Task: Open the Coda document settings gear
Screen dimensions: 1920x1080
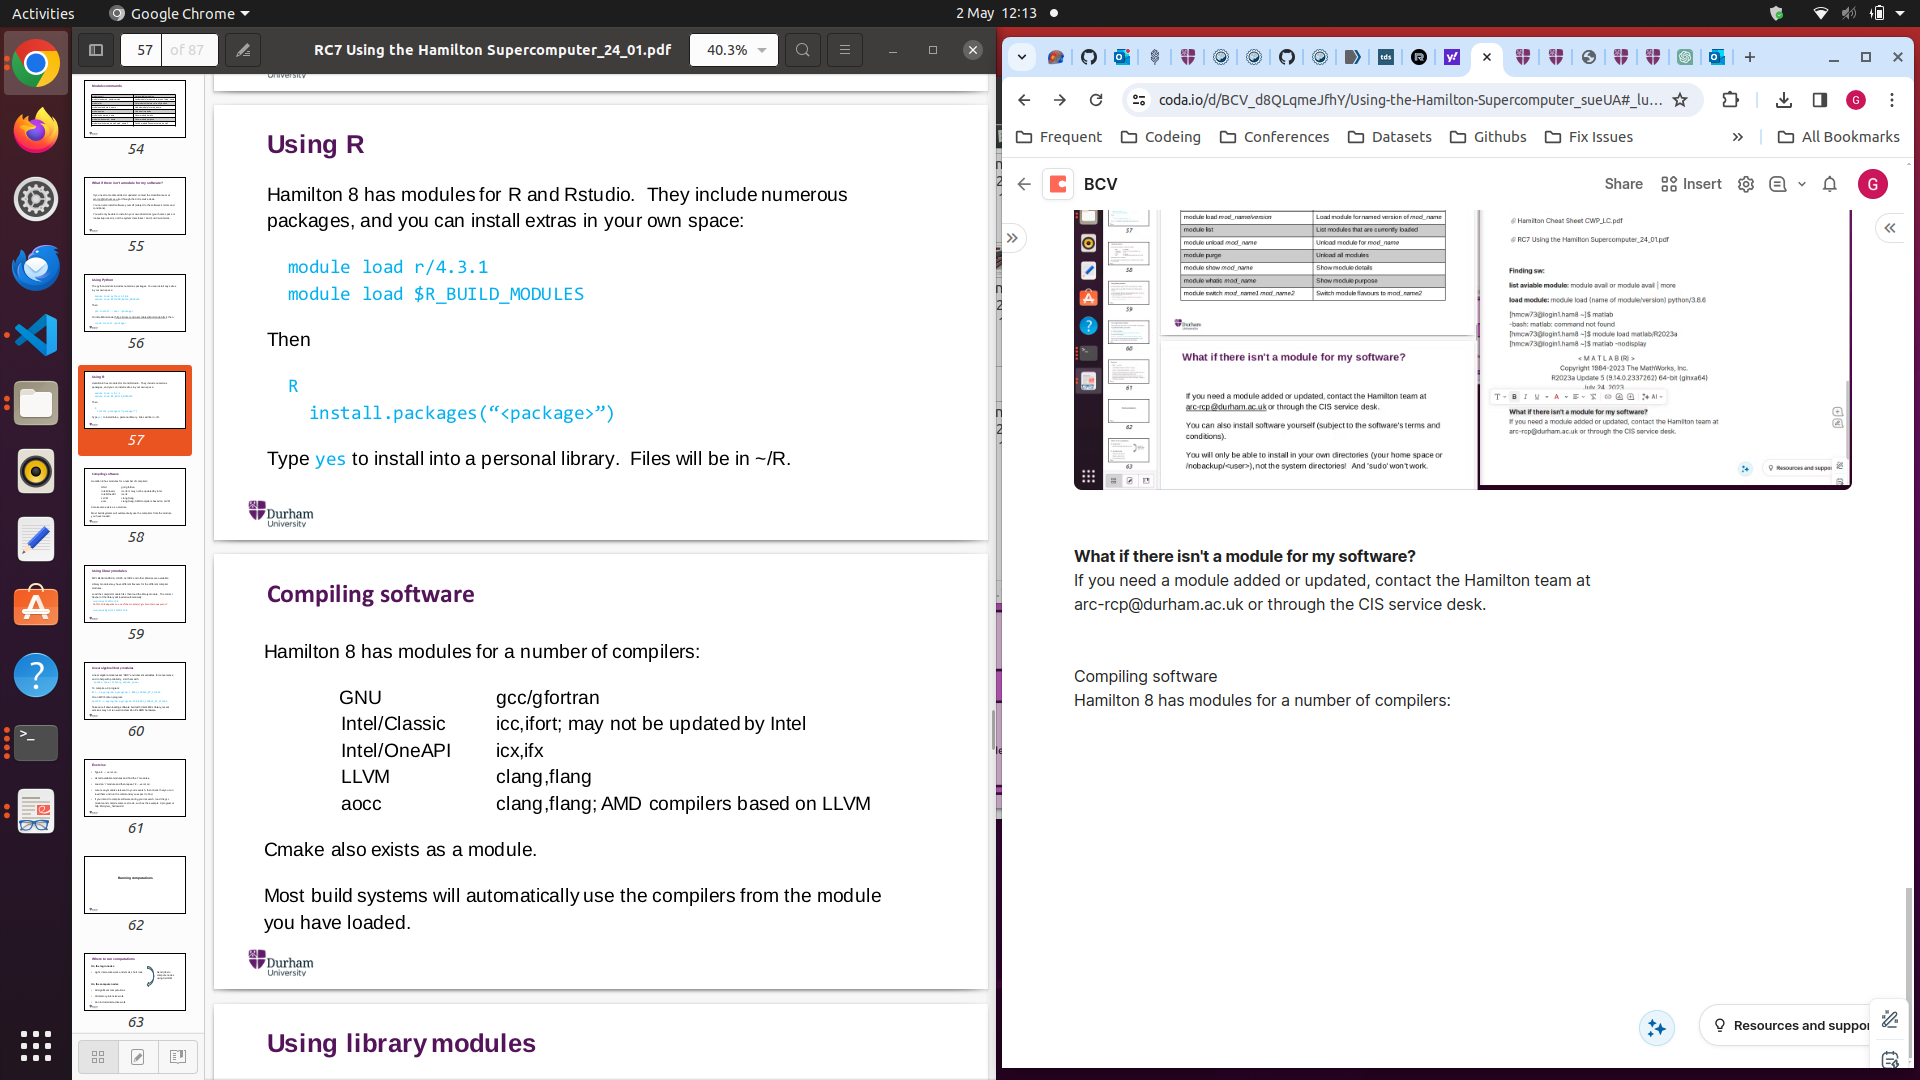Action: click(x=1745, y=184)
